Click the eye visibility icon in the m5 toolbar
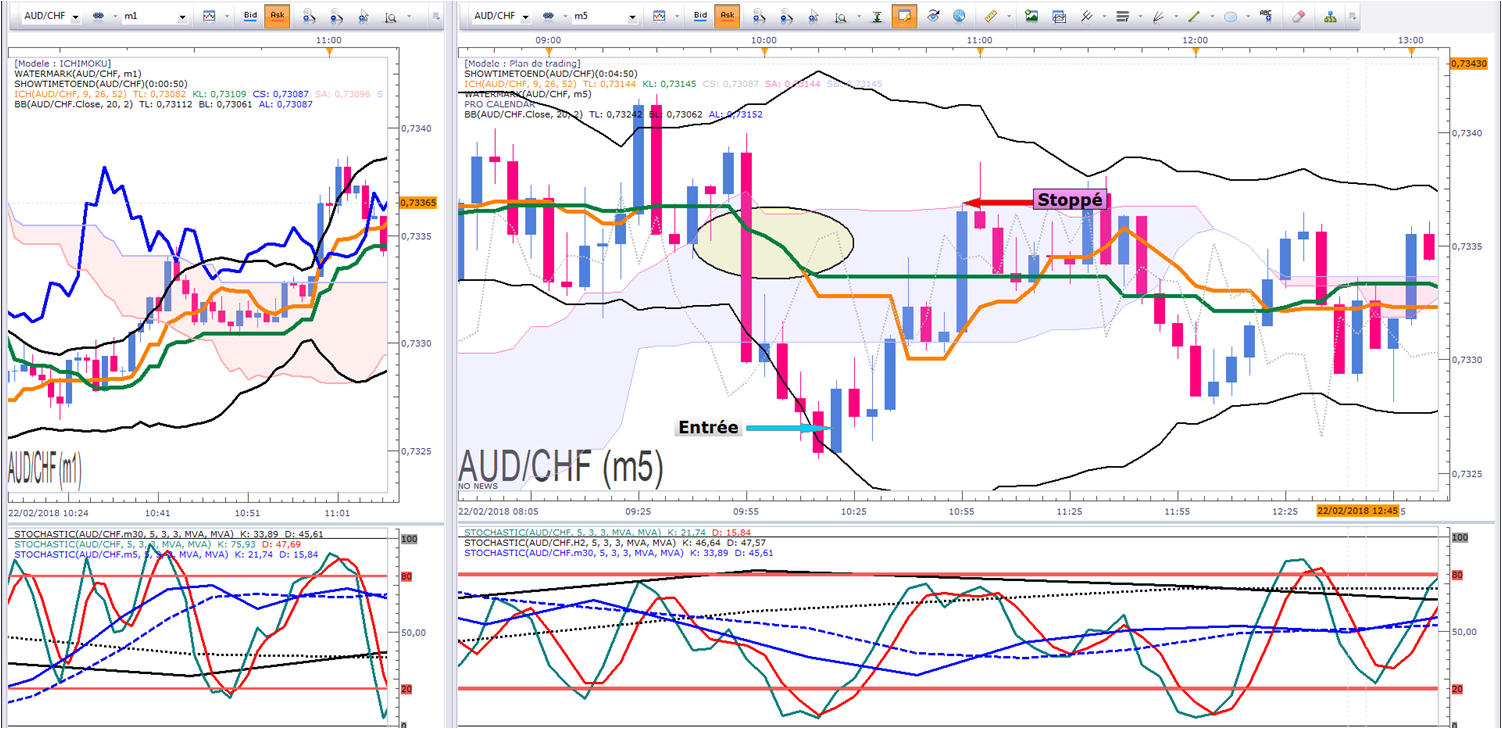This screenshot has width=1502, height=729. click(933, 16)
